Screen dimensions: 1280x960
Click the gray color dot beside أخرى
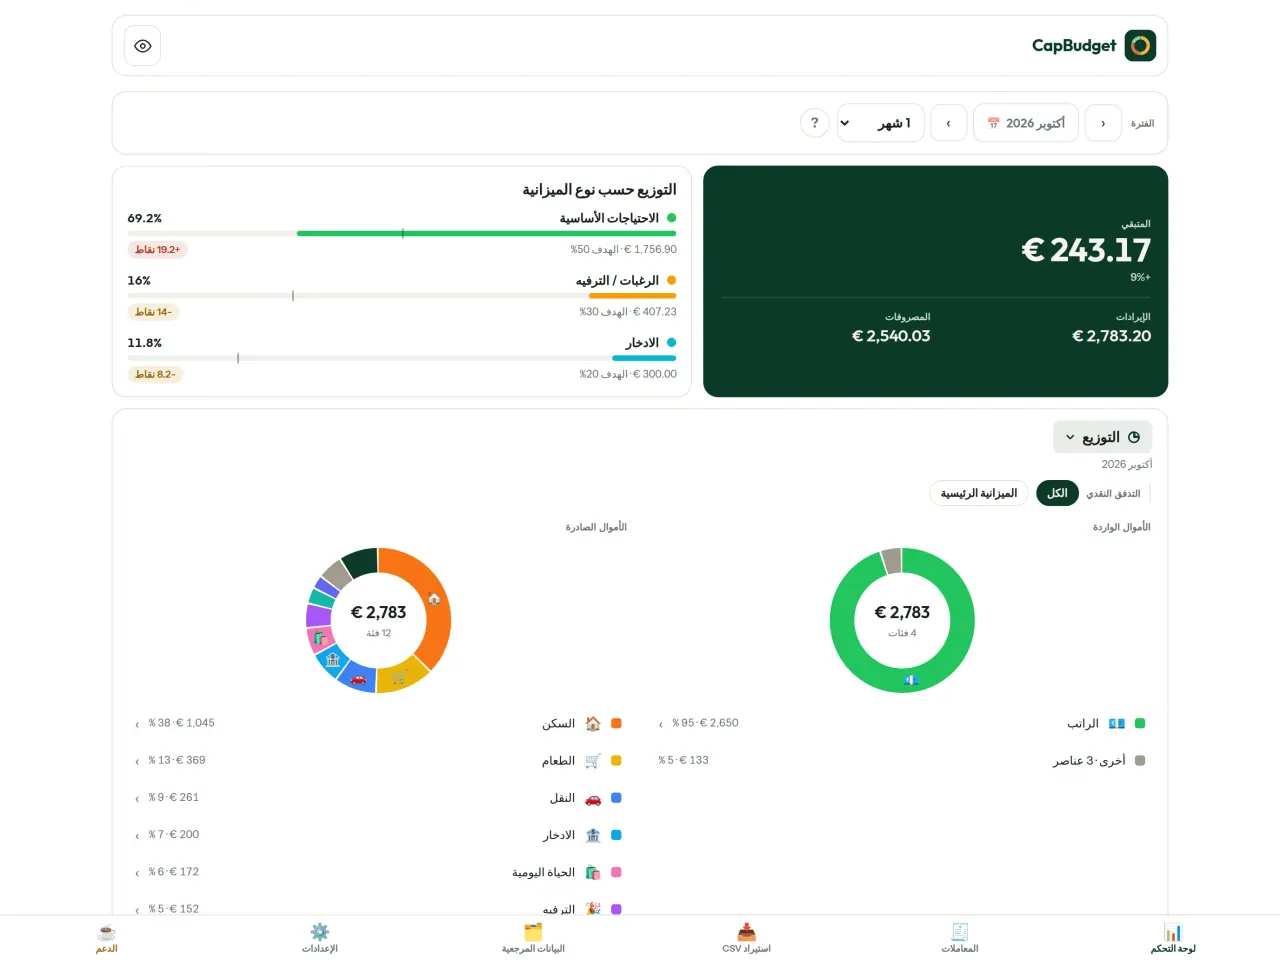tap(1140, 760)
